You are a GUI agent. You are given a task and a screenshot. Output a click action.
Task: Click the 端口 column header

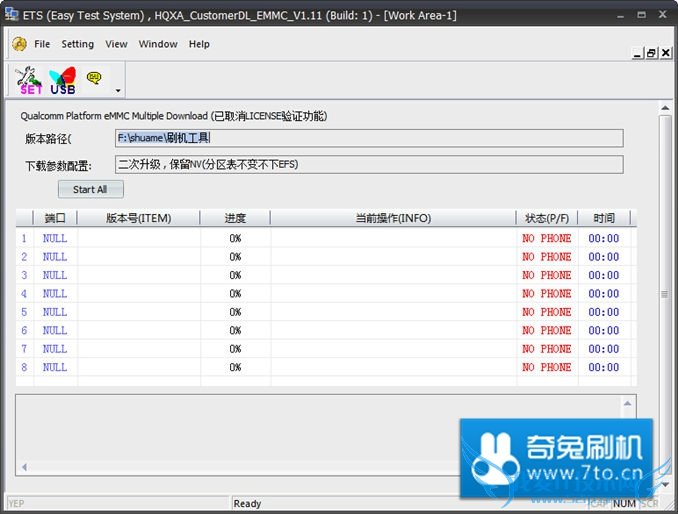55,218
